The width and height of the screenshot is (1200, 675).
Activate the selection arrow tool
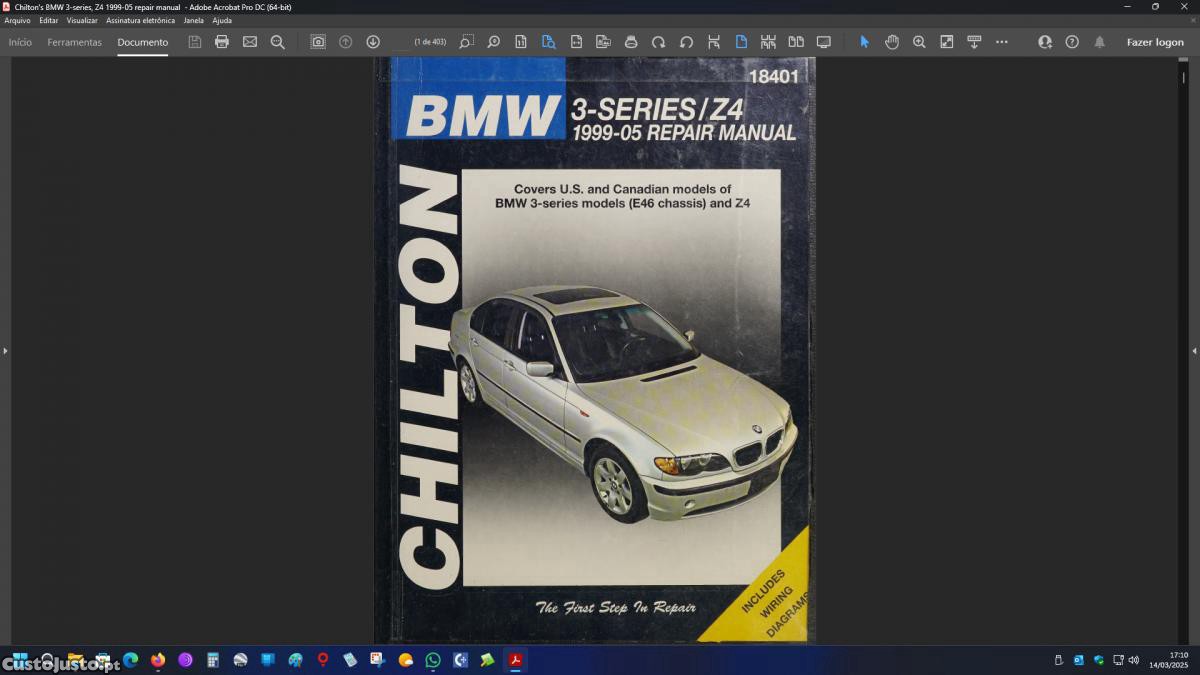coord(865,42)
